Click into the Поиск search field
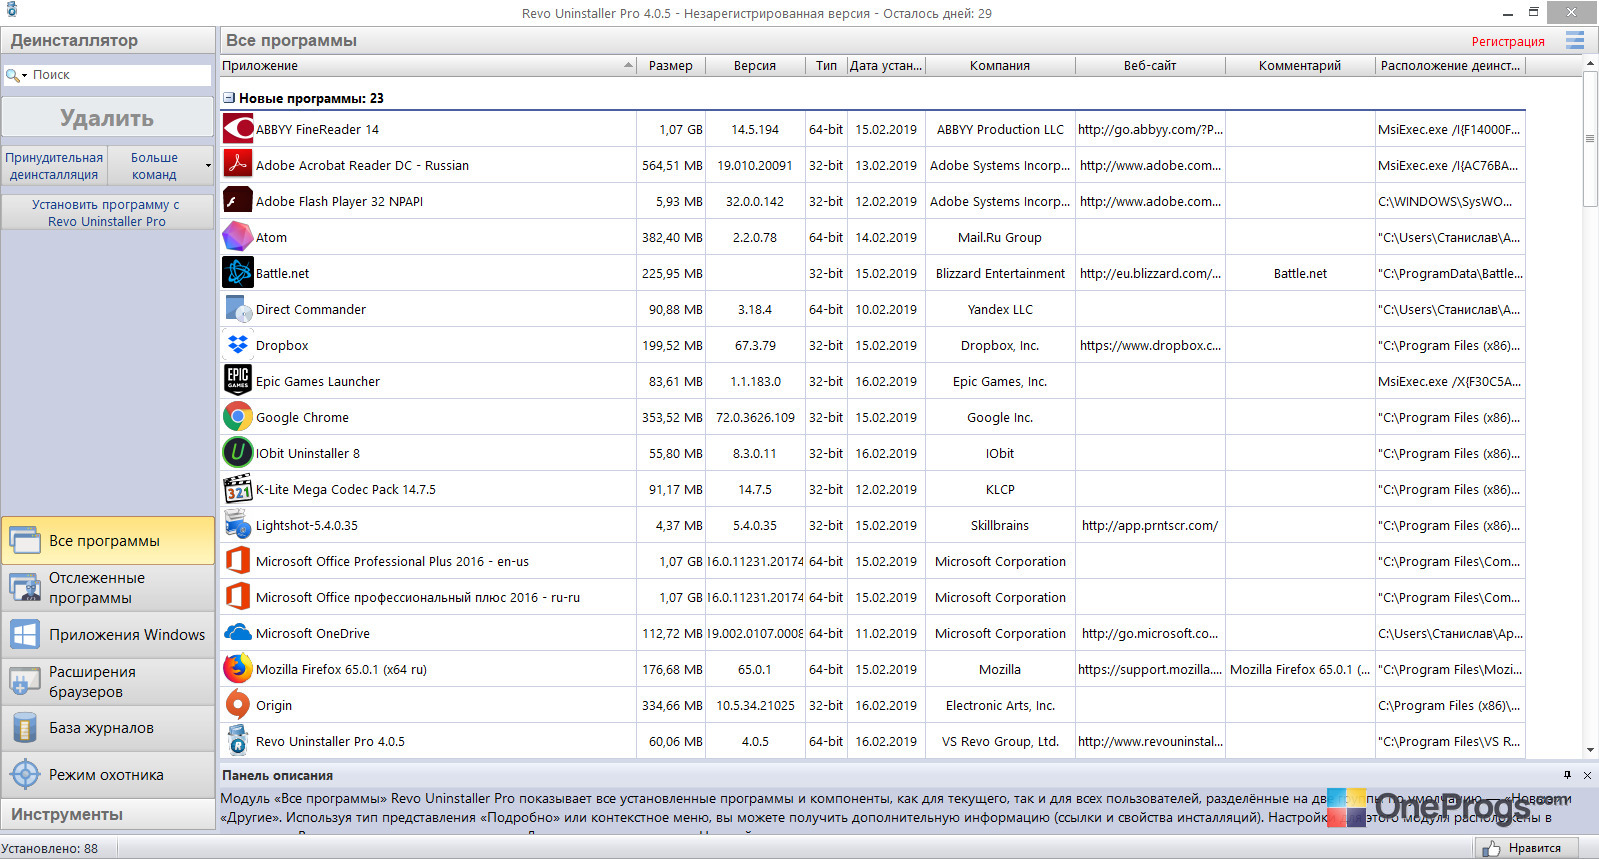This screenshot has width=1599, height=859. click(x=120, y=75)
